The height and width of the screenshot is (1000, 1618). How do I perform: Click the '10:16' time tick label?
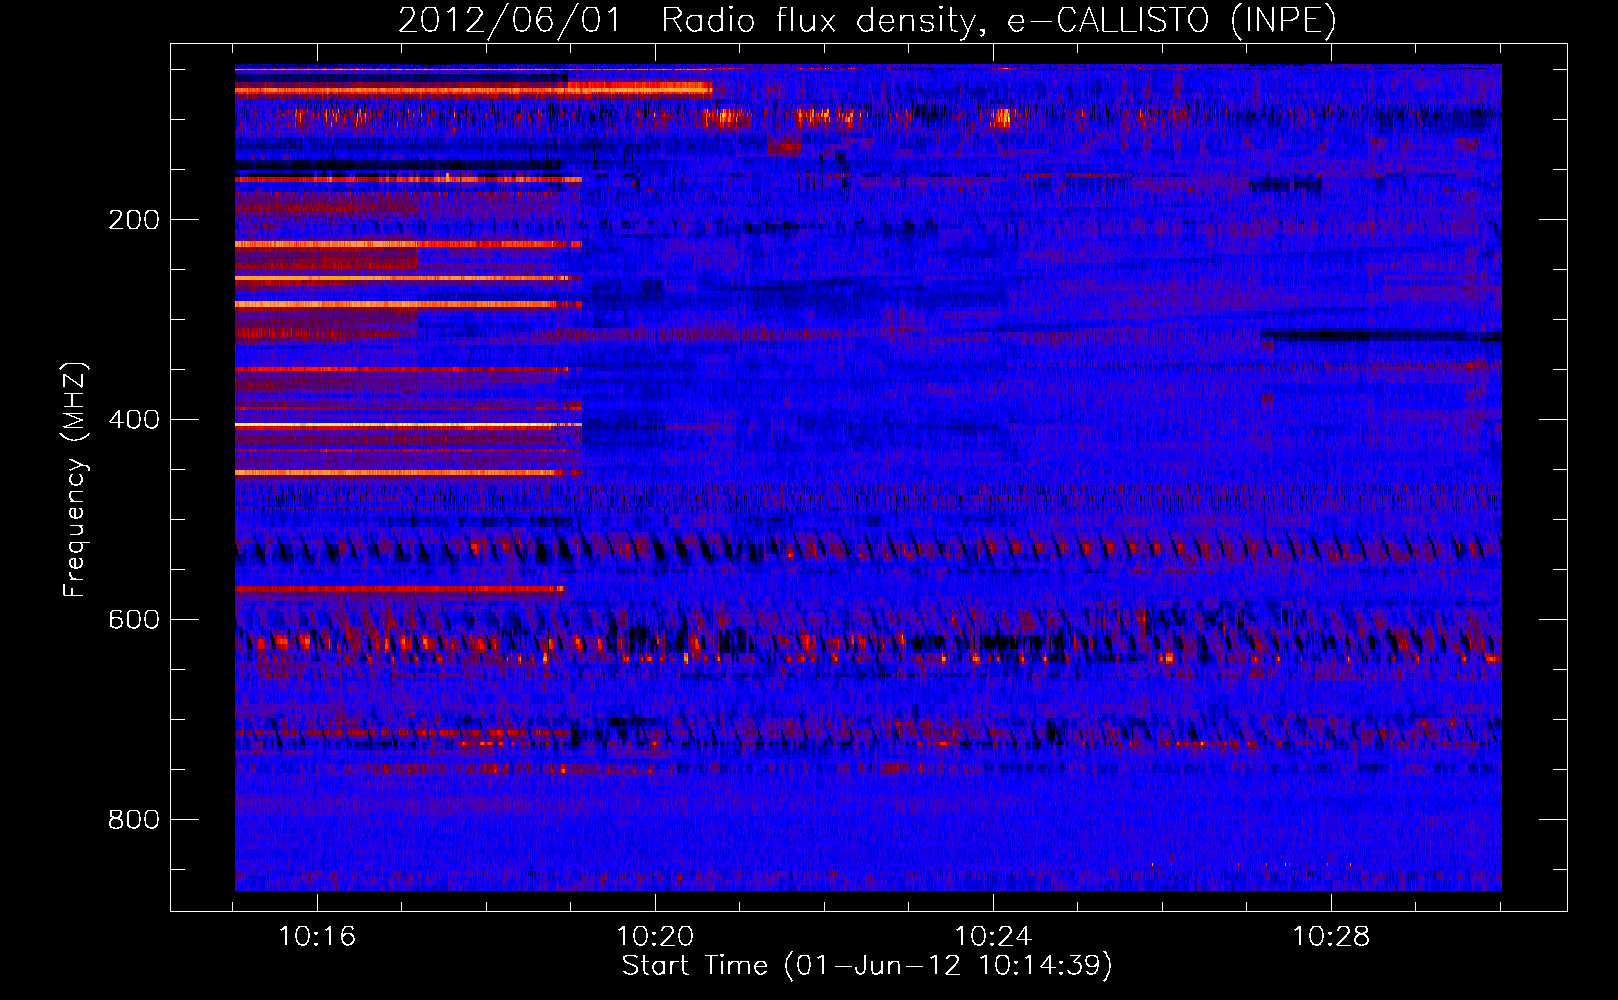point(317,937)
